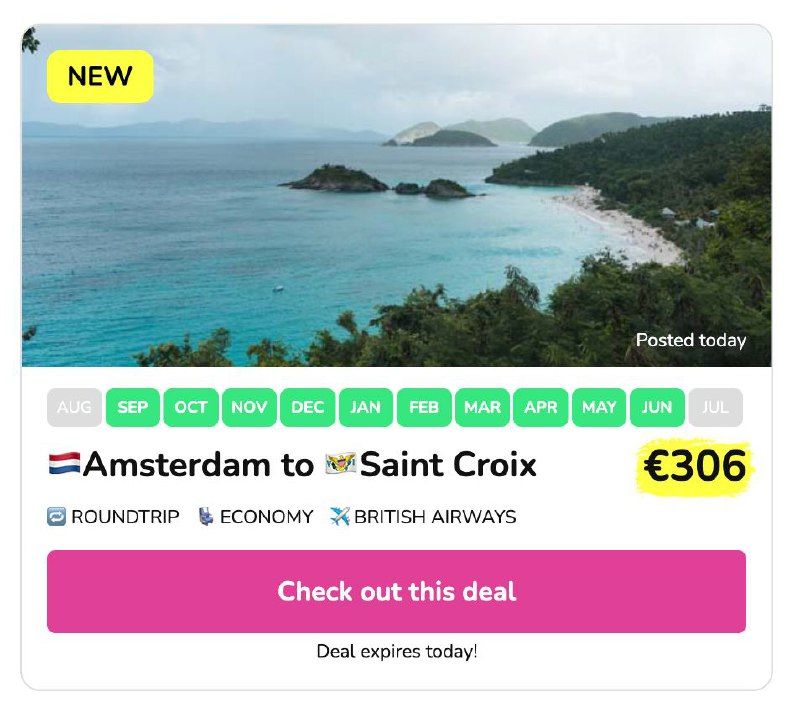Select the NOV month chip
The height and width of the screenshot is (723, 800).
coord(249,407)
